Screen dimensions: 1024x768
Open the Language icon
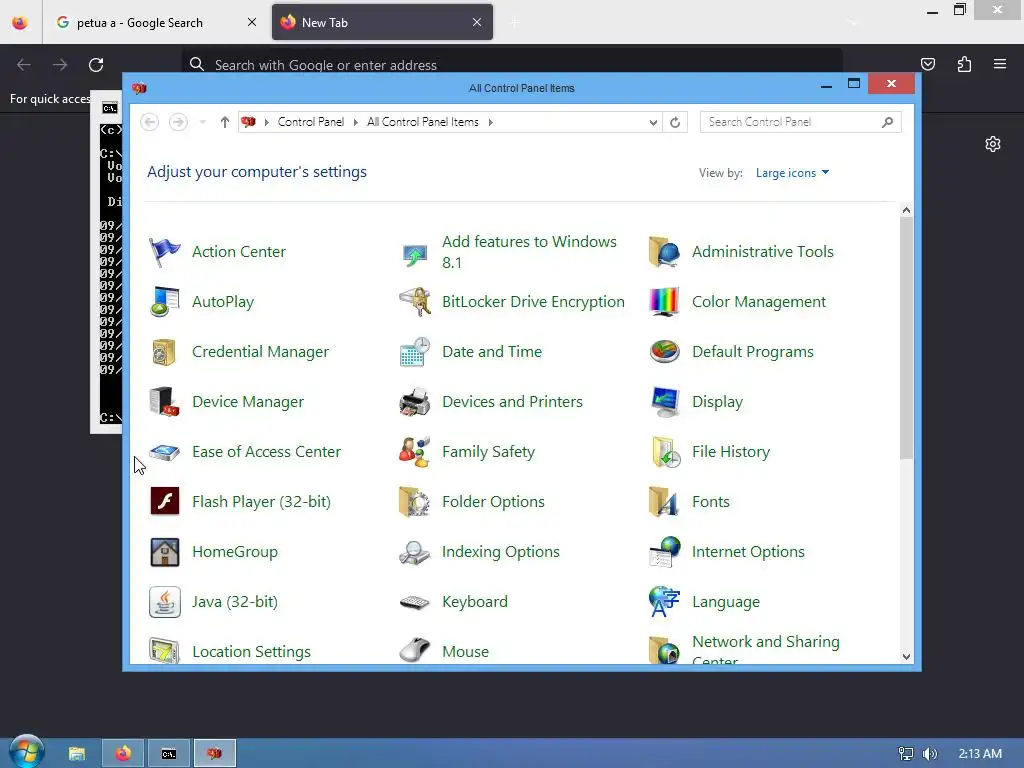click(664, 601)
